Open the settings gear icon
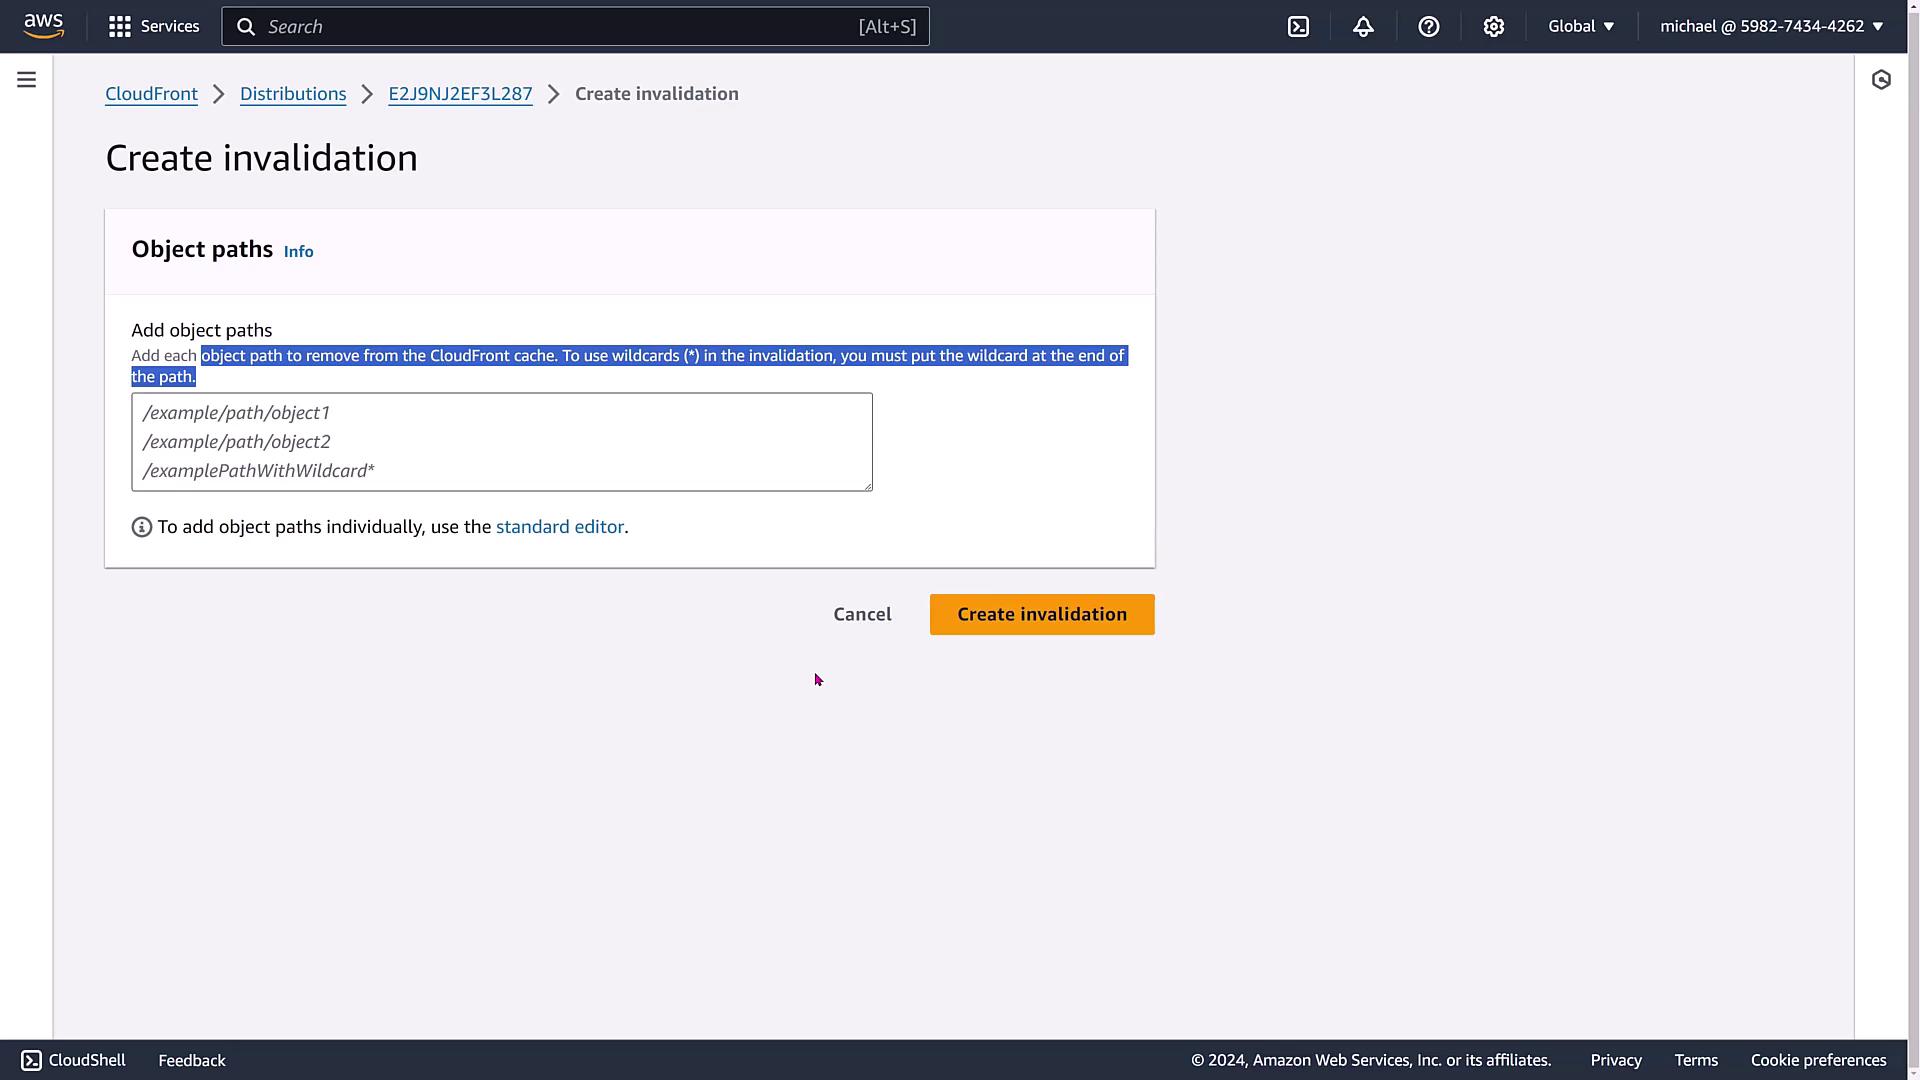Viewport: 1920px width, 1080px height. point(1493,27)
